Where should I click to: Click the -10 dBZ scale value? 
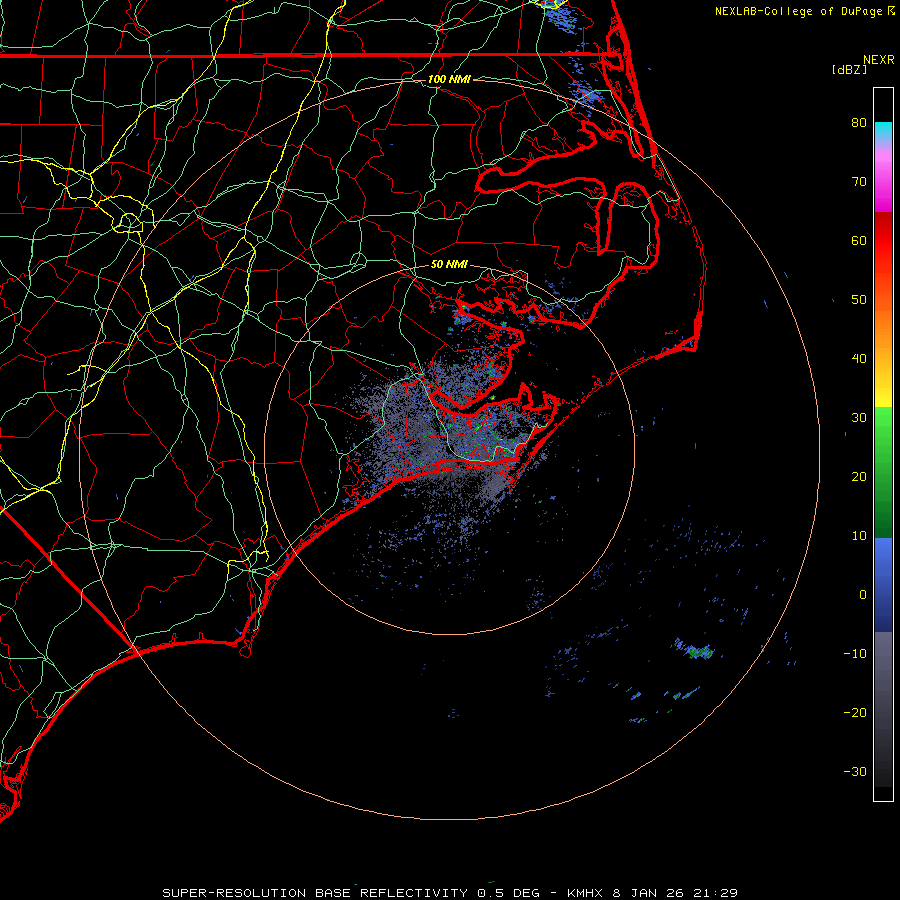[x=855, y=654]
